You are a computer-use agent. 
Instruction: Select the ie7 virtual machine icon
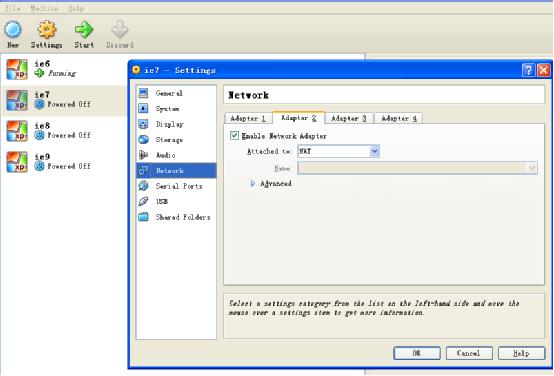(x=17, y=100)
